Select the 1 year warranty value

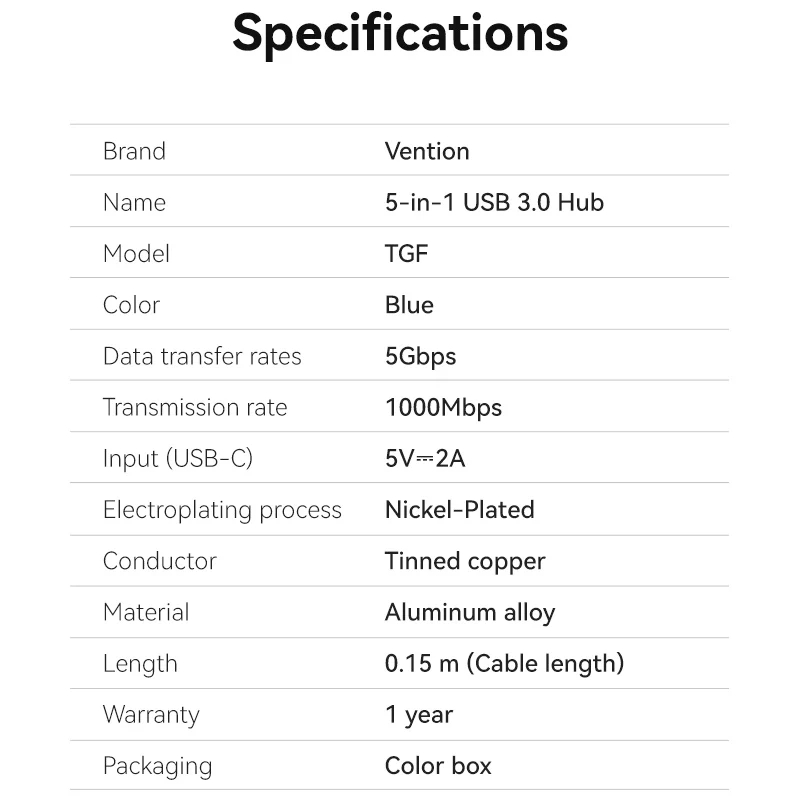pyautogui.click(x=419, y=715)
